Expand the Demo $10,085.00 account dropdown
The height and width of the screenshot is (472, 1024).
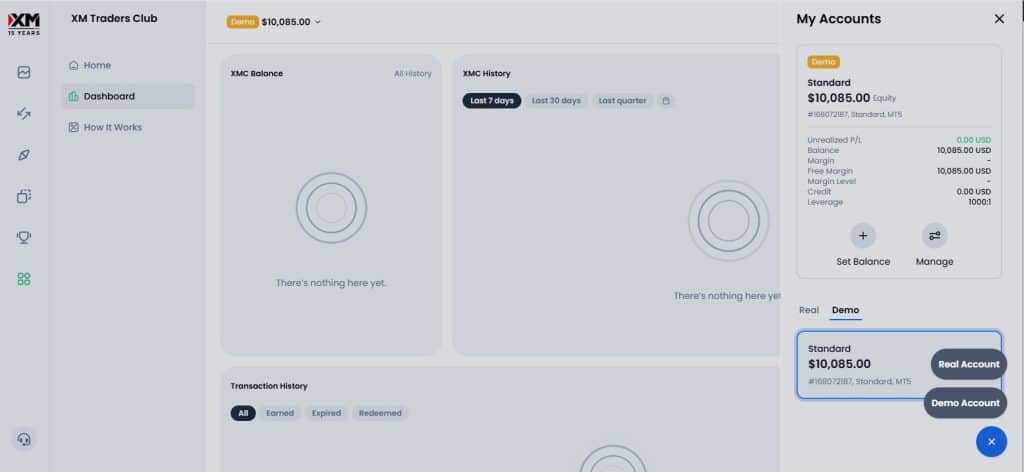[x=274, y=22]
